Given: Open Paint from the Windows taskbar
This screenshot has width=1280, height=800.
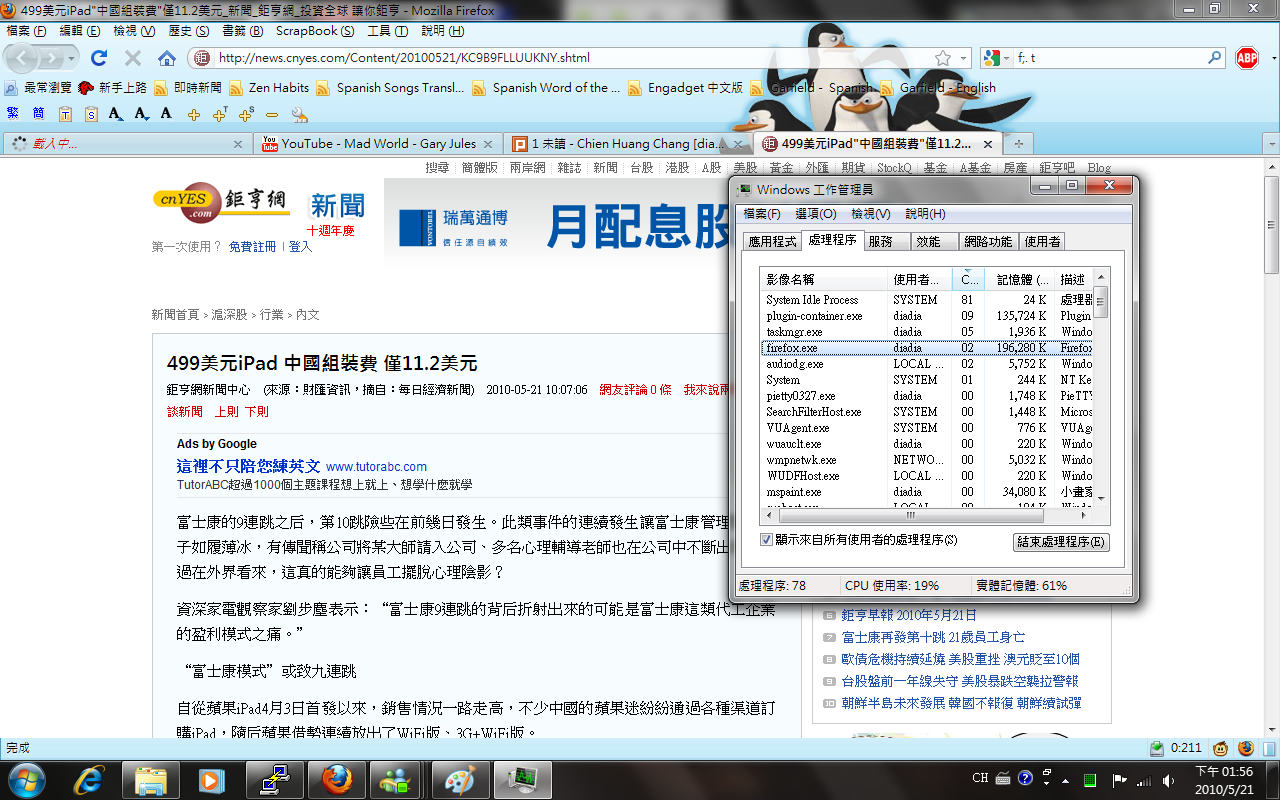Looking at the screenshot, I should coord(461,779).
